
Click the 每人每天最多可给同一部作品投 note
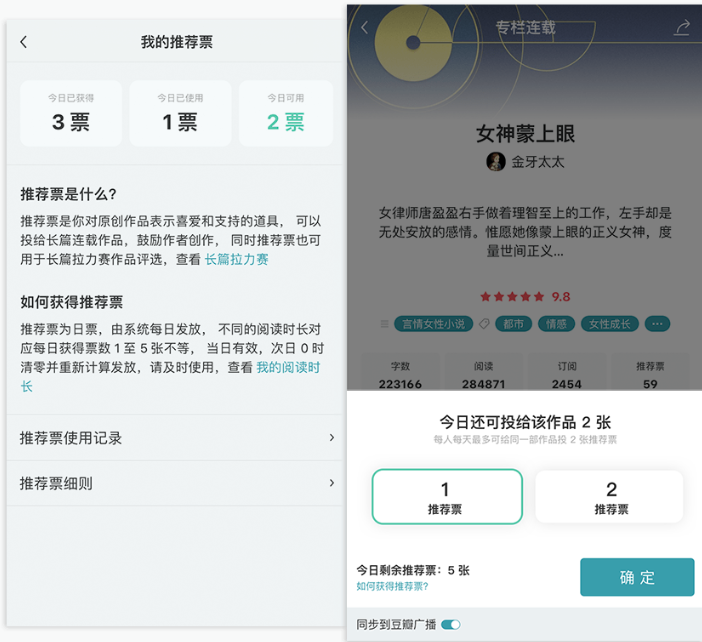click(x=525, y=440)
